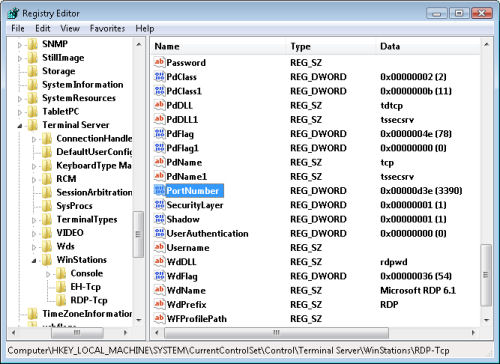This screenshot has width=500, height=364.
Task: Click the WdName data Microsoft RDP 6.1
Action: 418,290
